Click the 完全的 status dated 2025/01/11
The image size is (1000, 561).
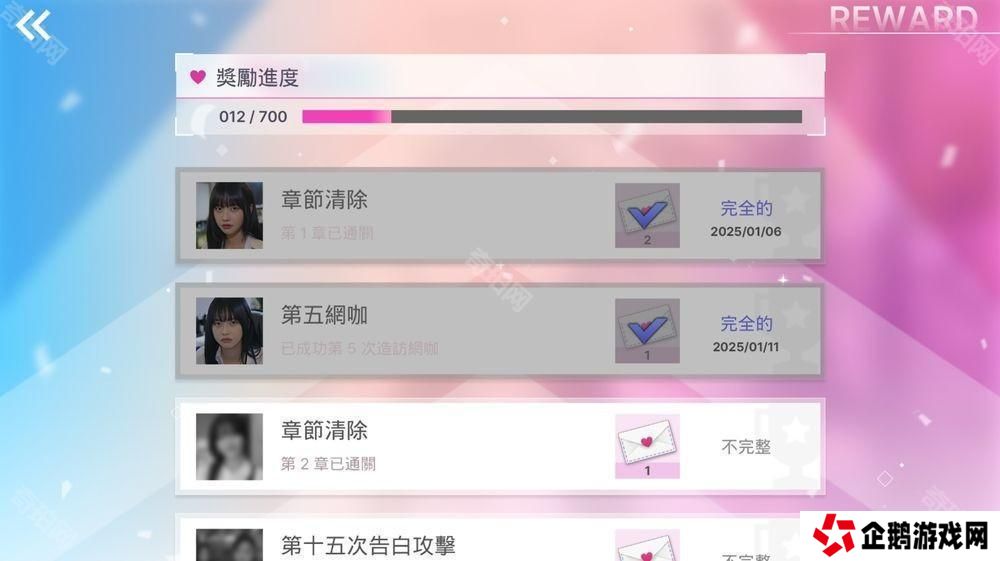[746, 324]
